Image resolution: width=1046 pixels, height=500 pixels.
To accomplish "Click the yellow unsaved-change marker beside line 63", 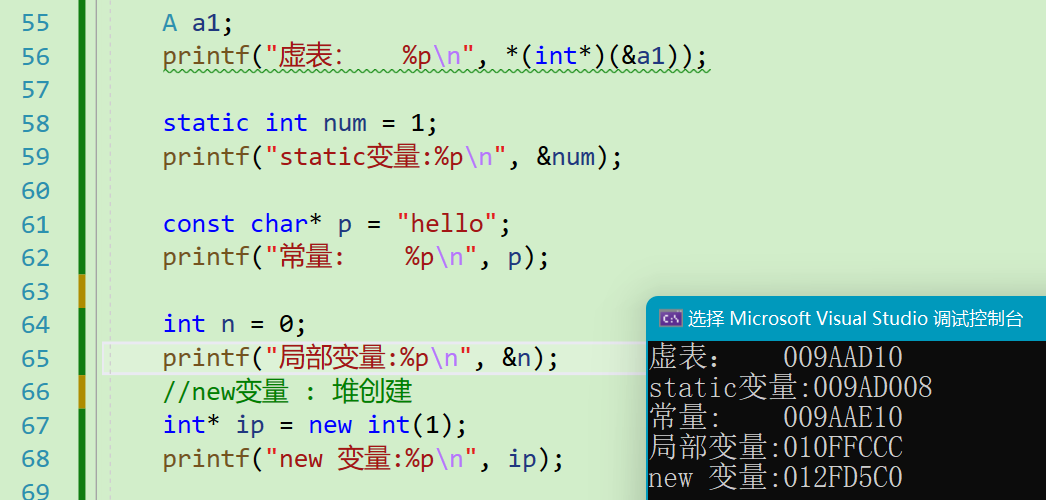I will 82,291.
